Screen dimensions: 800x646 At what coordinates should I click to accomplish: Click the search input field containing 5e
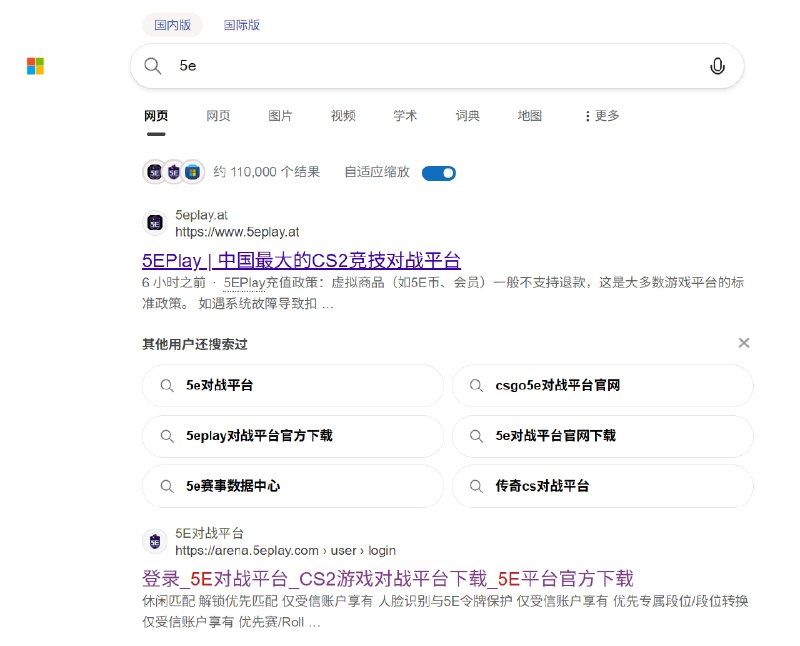click(x=437, y=66)
